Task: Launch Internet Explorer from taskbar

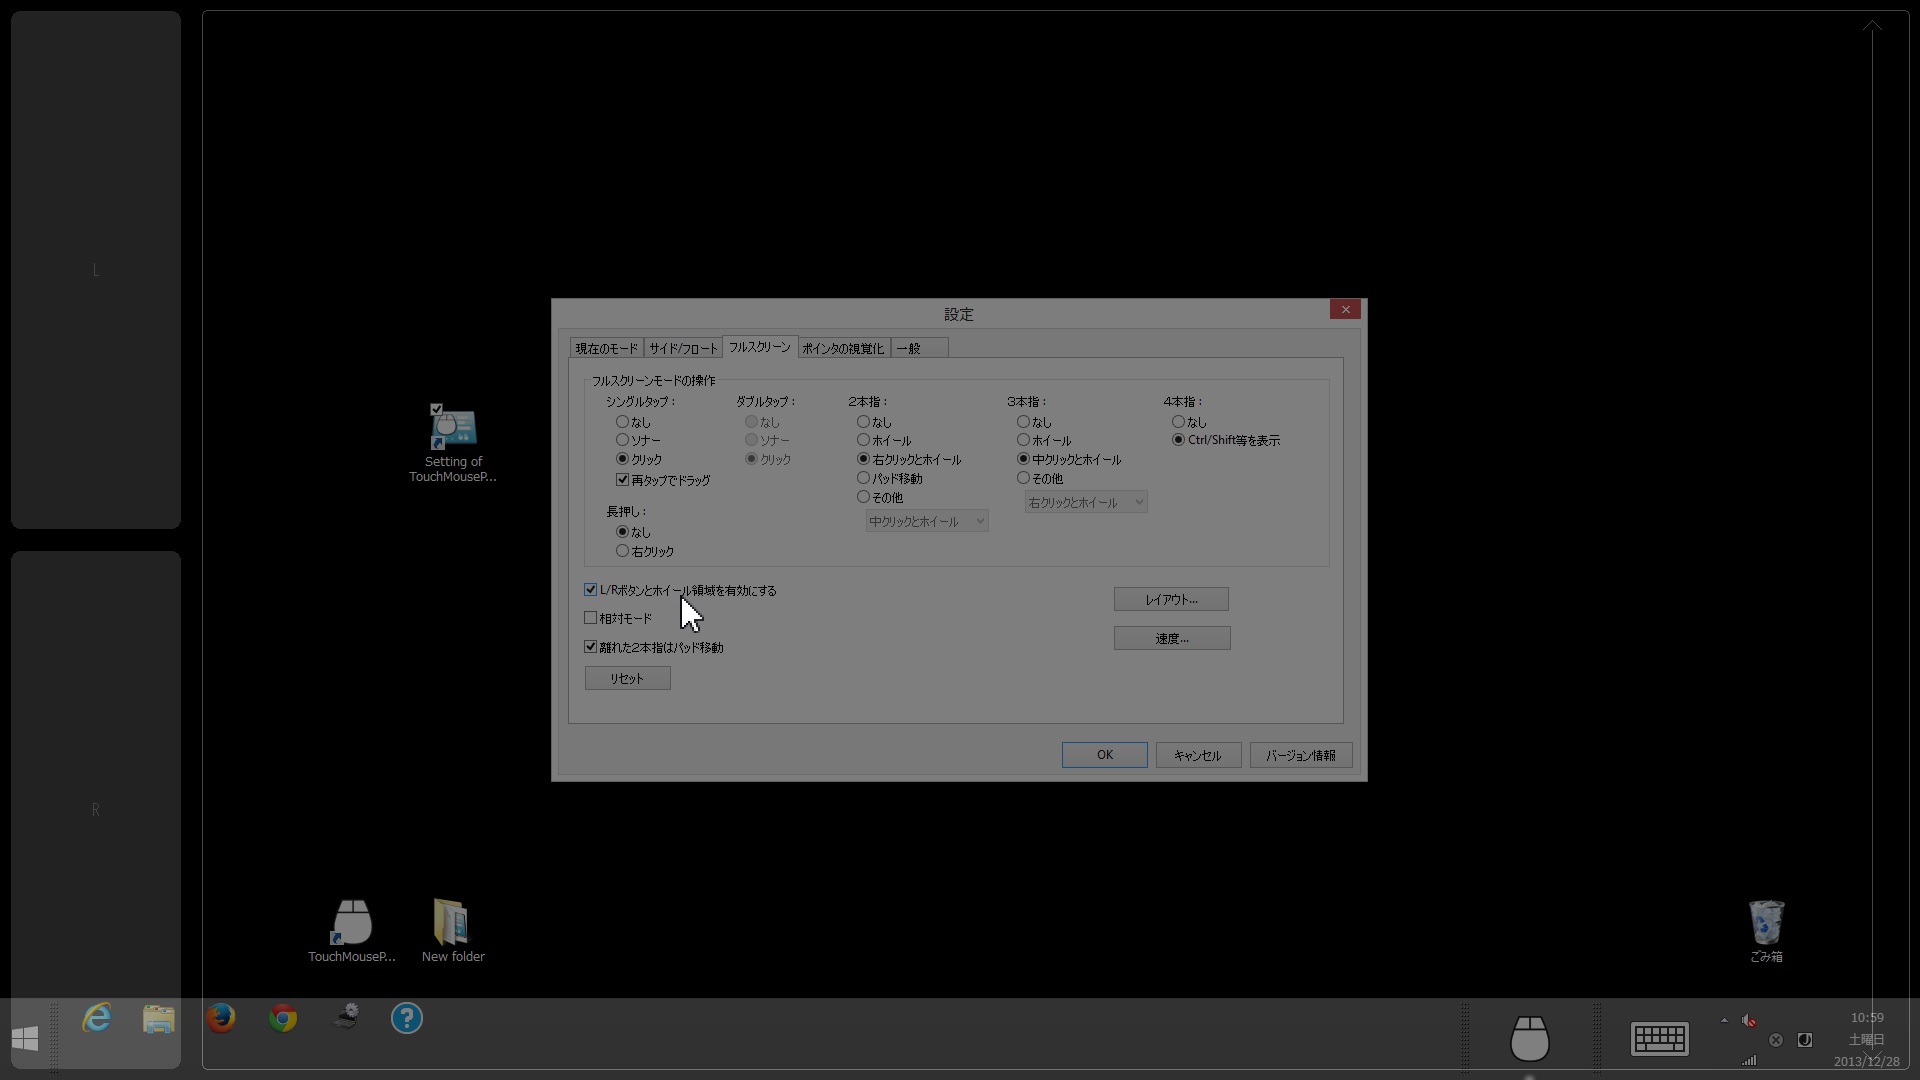Action: (x=97, y=1018)
